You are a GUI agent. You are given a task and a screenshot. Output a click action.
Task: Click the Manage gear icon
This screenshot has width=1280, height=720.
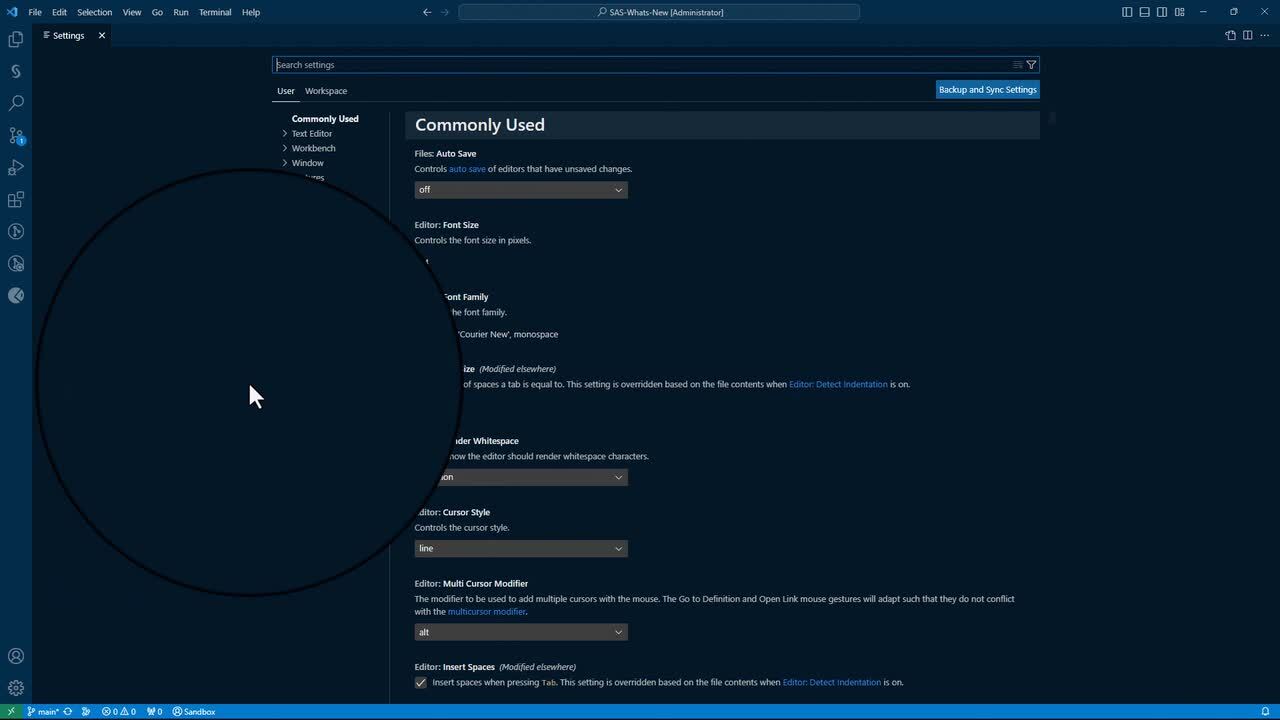(x=16, y=688)
